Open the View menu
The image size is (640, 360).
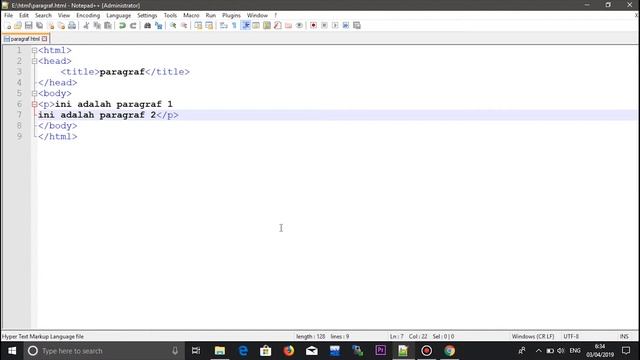tap(64, 15)
